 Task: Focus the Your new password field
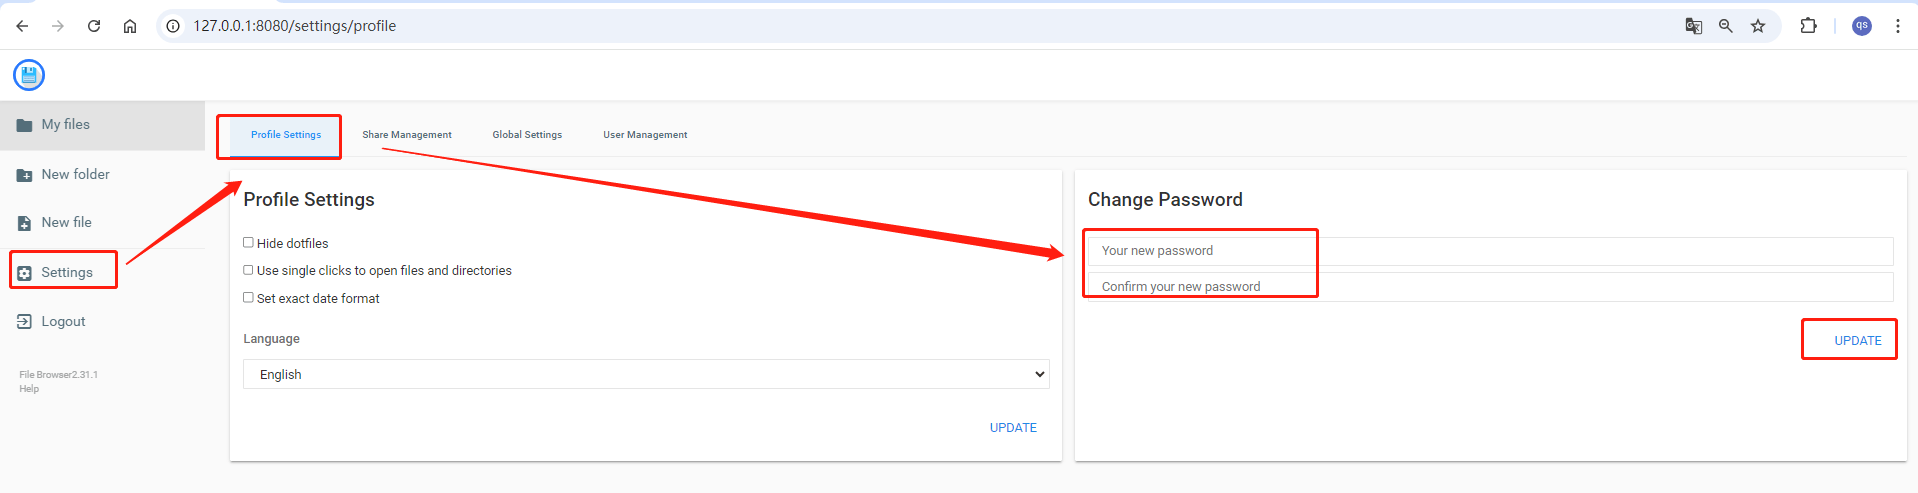(1490, 251)
